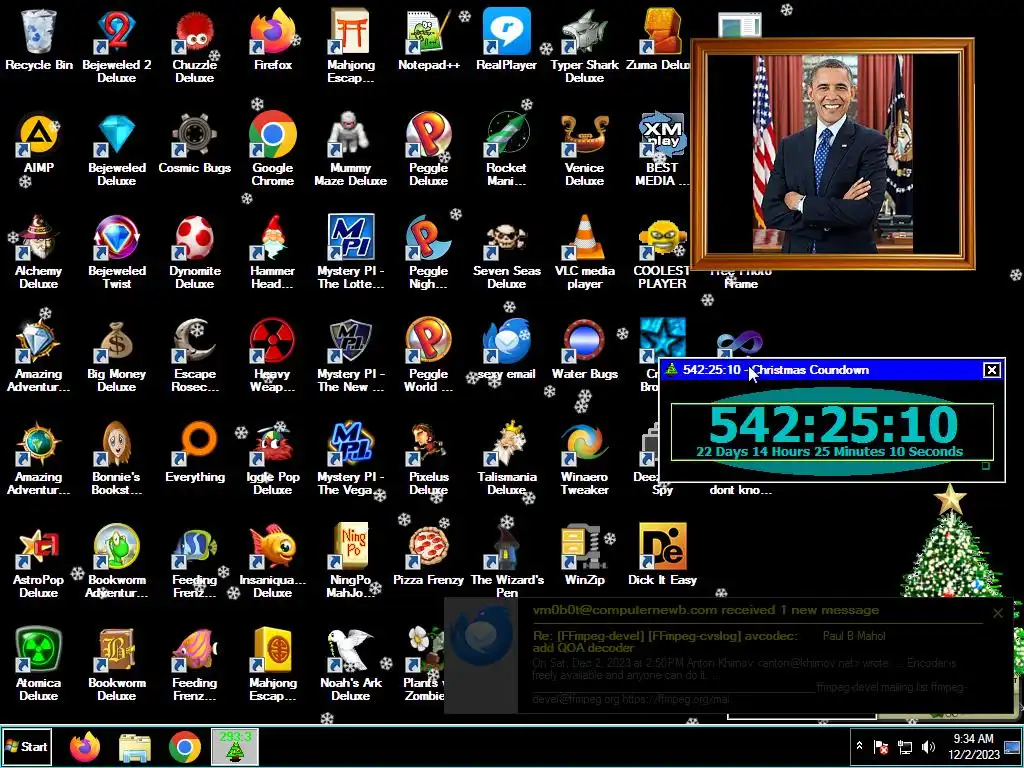Select the Heavy Weapon shortcut
This screenshot has height=768, width=1024.
(x=272, y=354)
